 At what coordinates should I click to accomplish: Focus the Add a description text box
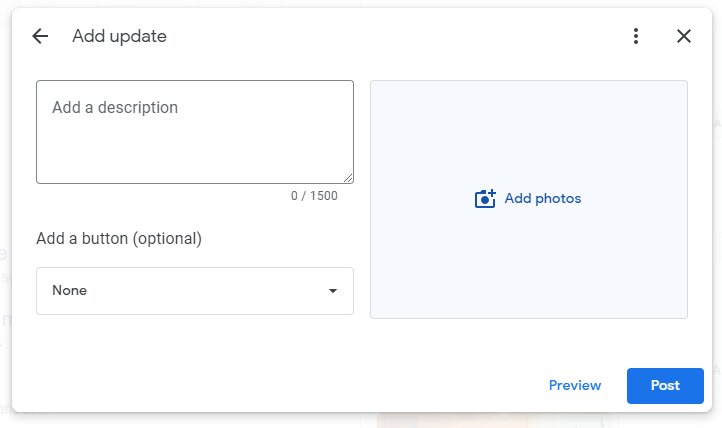pyautogui.click(x=195, y=132)
